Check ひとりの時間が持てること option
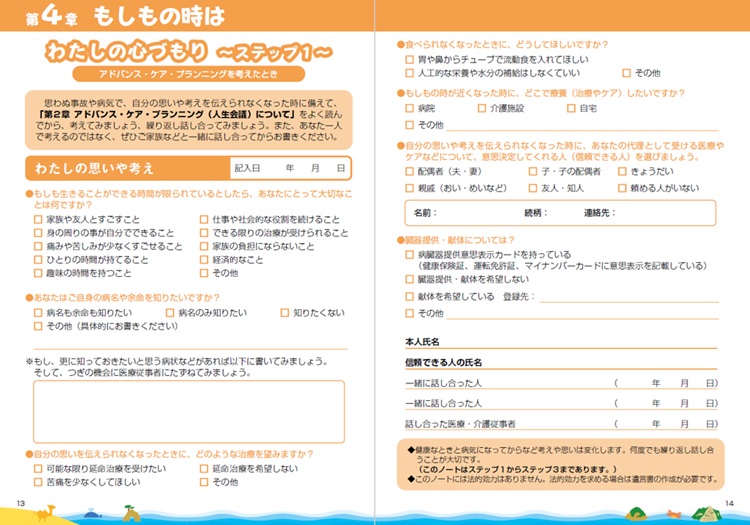The width and height of the screenshot is (750, 525). point(38,259)
